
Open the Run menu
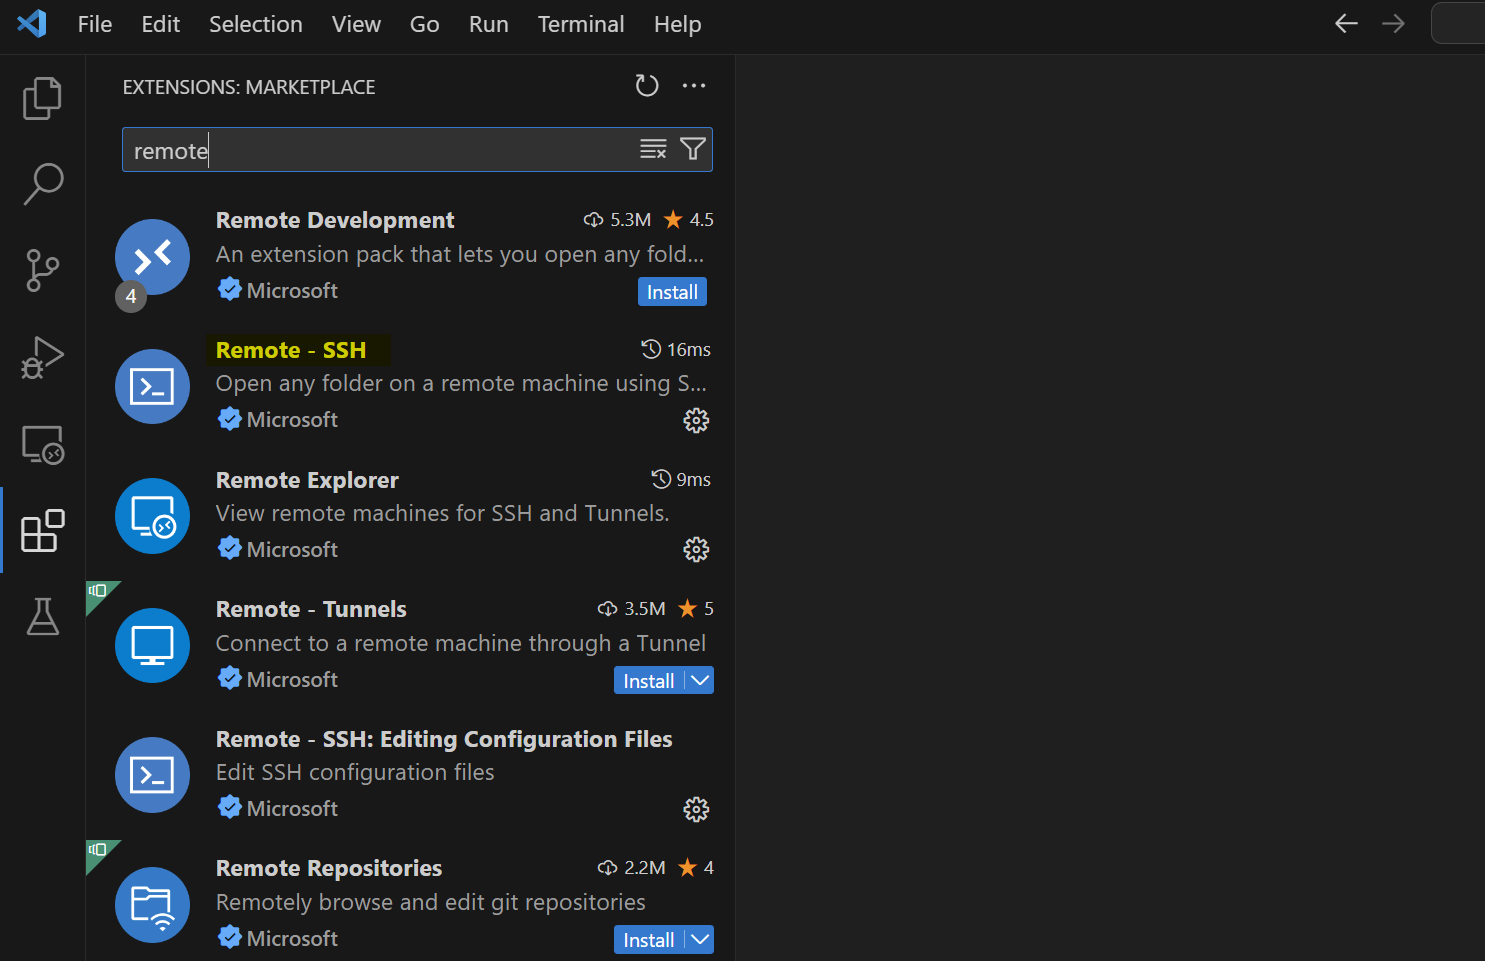click(489, 24)
